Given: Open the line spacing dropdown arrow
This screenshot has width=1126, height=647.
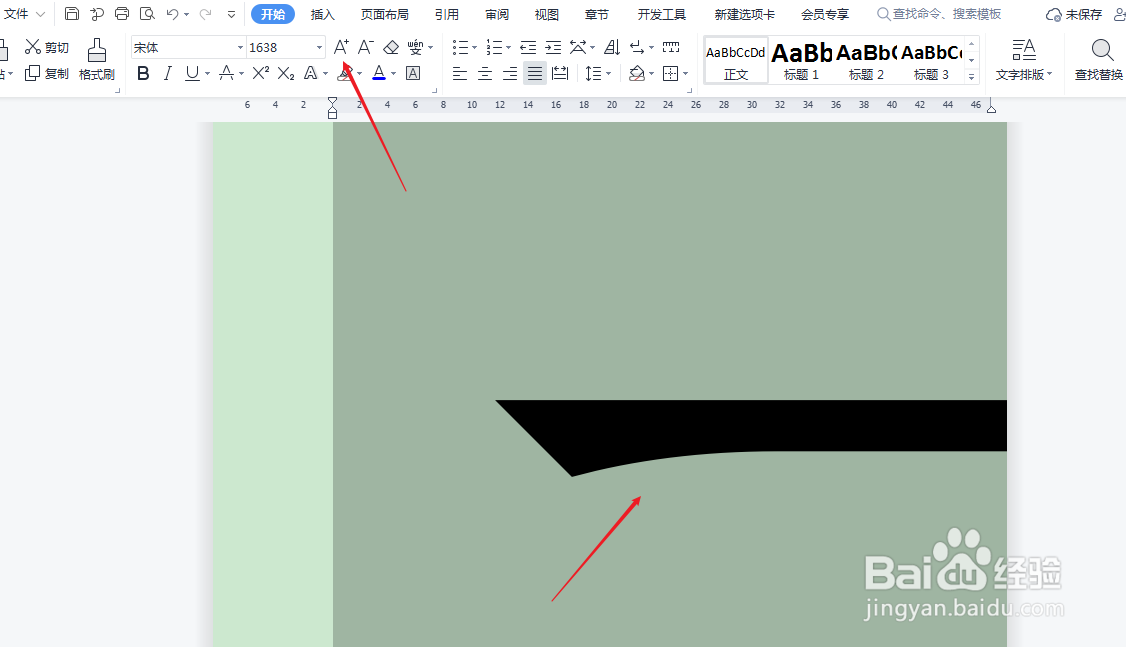Looking at the screenshot, I should [608, 74].
